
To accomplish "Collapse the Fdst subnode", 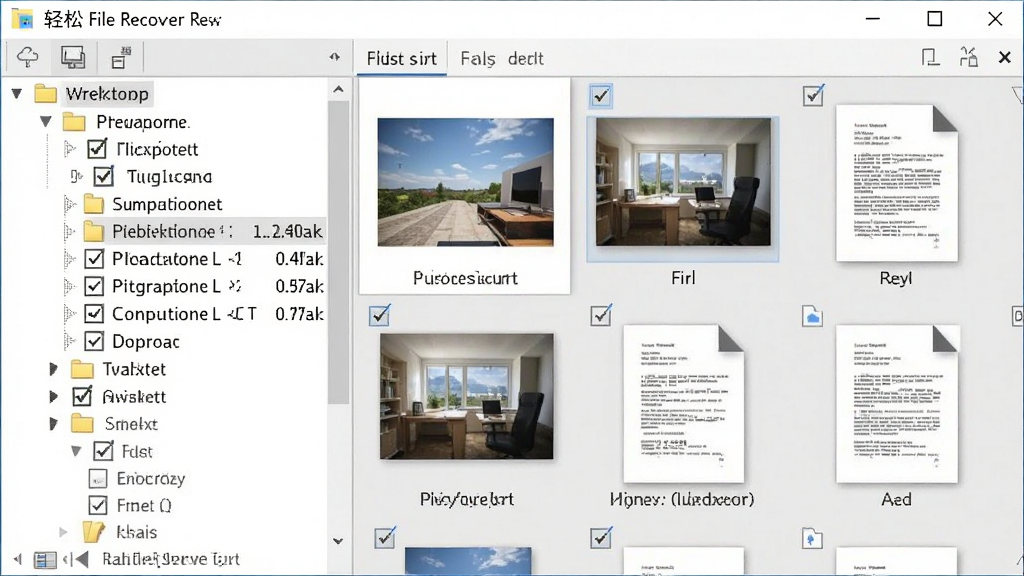I will [76, 451].
